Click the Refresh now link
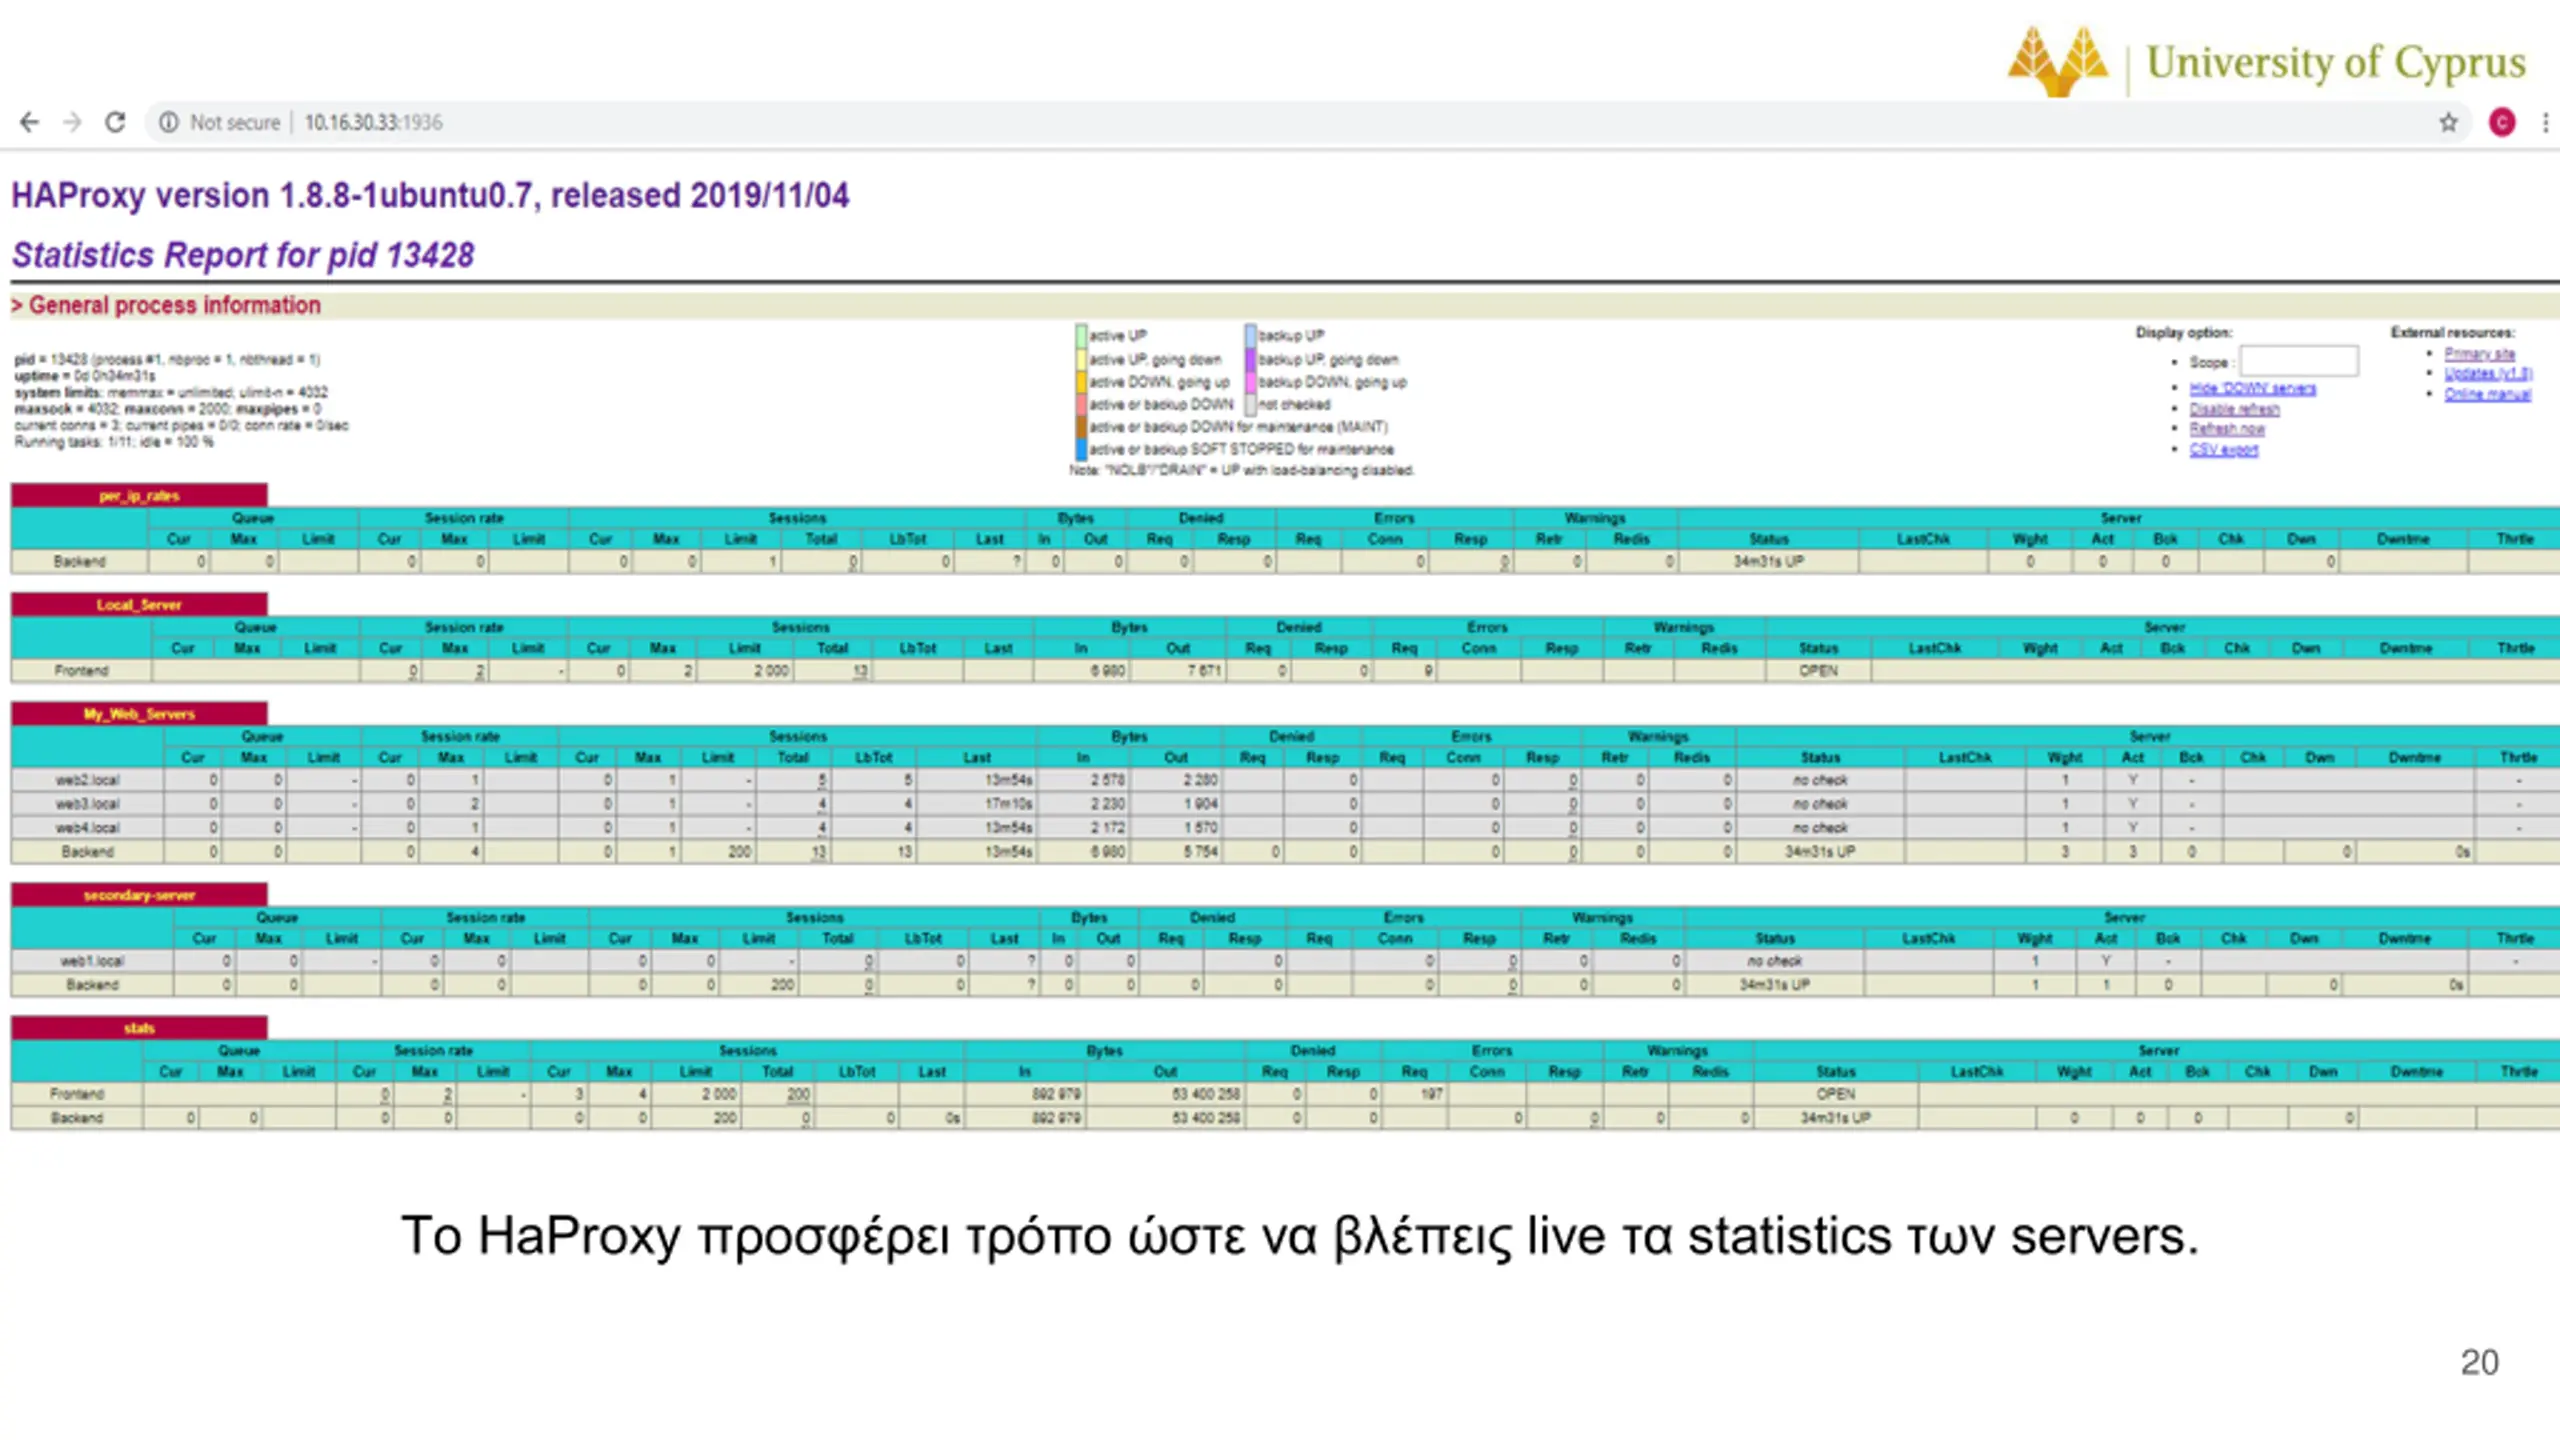The image size is (2560, 1440). pyautogui.click(x=2227, y=429)
